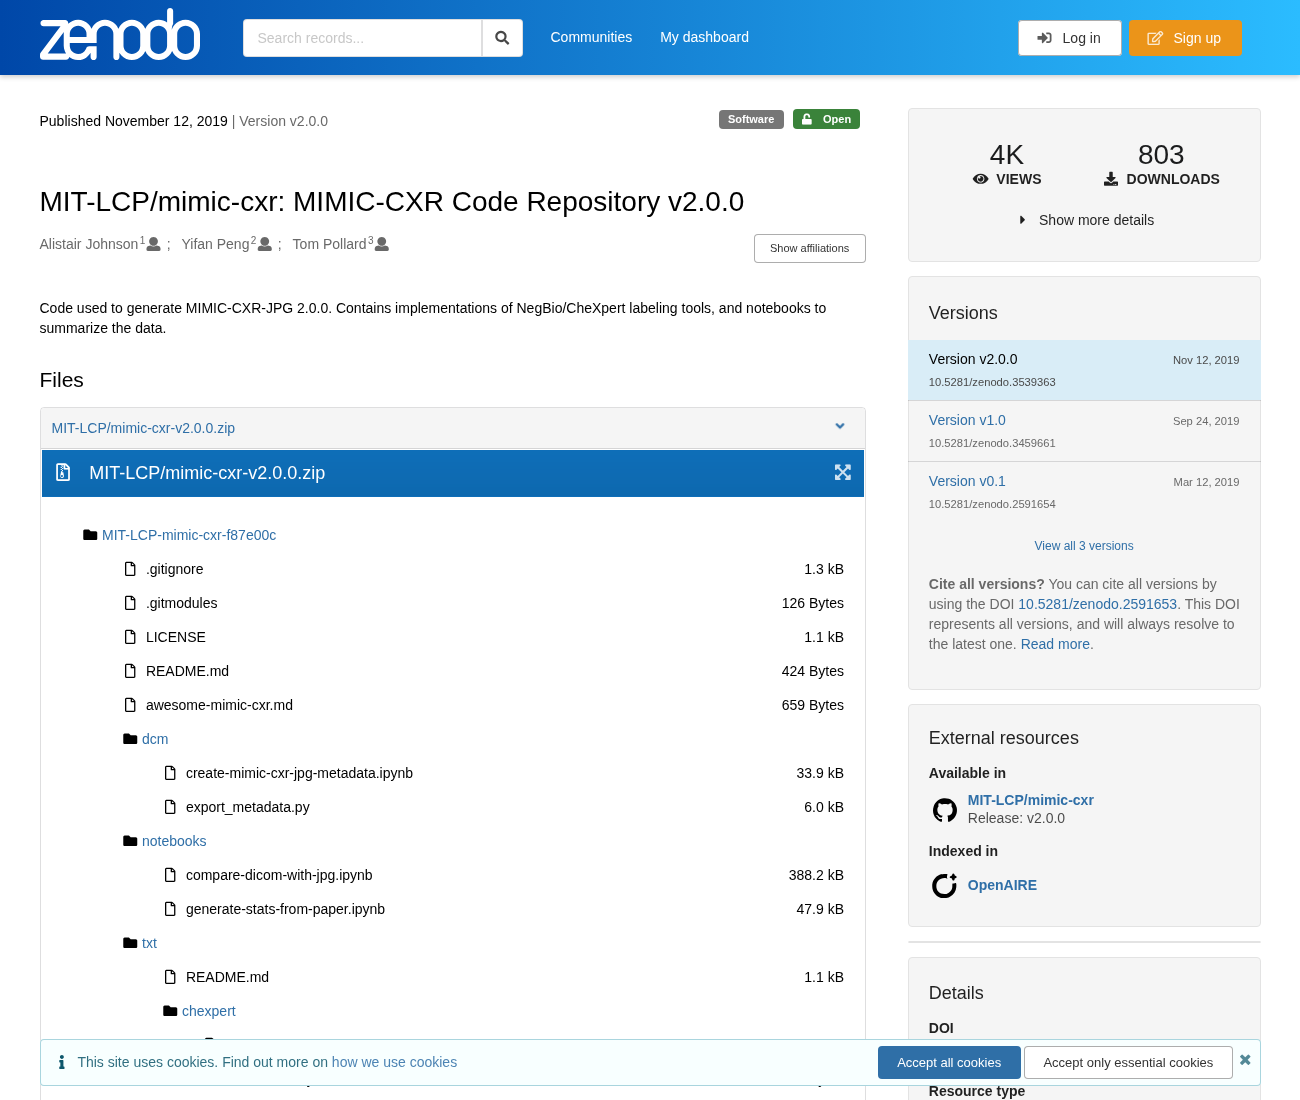Viewport: 1300px width, 1100px height.
Task: Click the GitHub icon under External resources
Action: (x=945, y=810)
